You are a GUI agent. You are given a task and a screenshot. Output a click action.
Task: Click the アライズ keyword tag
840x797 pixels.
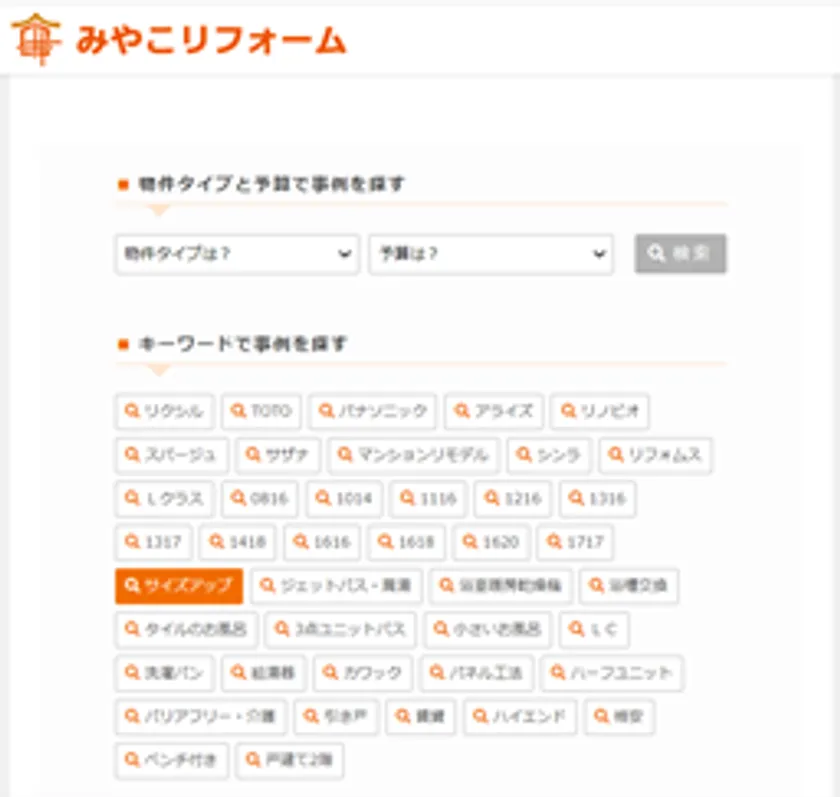(494, 411)
